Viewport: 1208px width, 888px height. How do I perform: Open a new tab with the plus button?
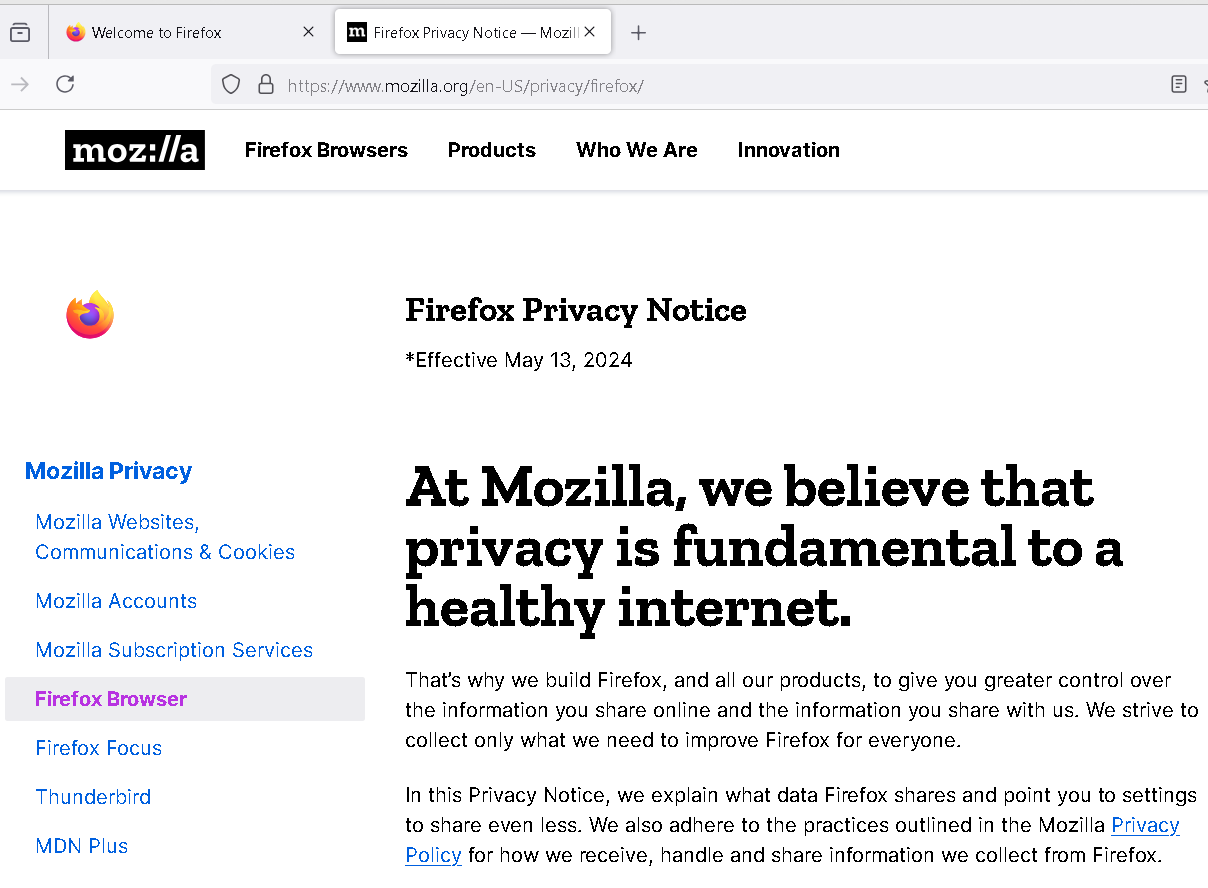coord(638,31)
